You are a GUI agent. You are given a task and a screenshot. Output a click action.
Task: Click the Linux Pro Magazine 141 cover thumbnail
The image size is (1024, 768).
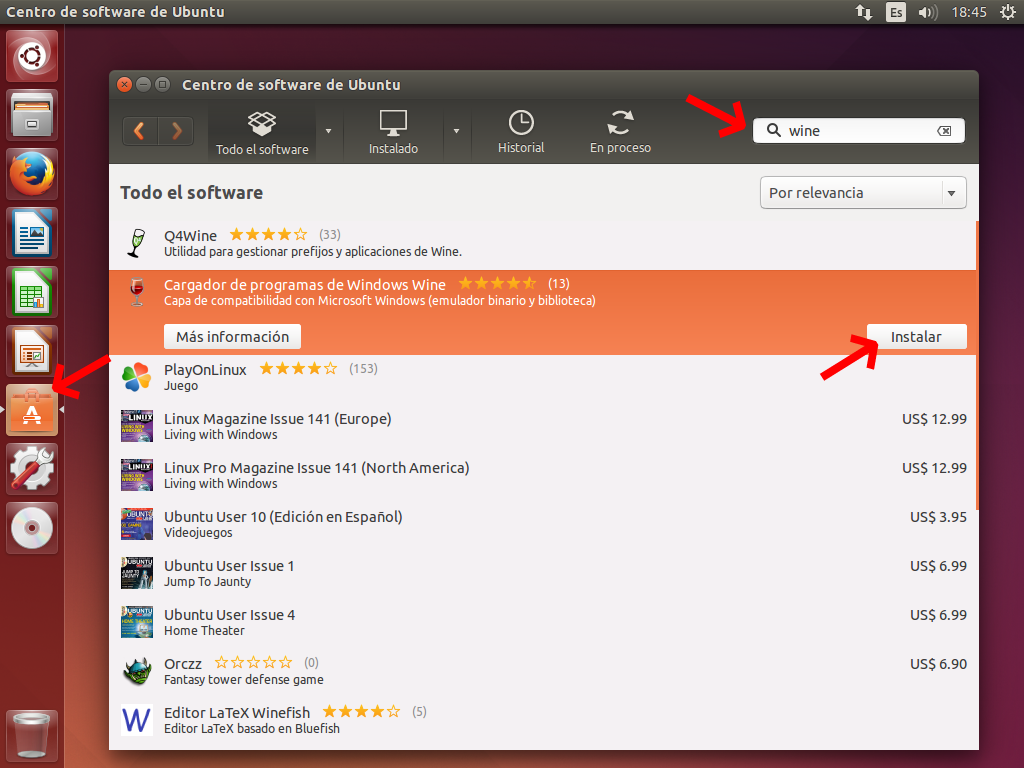pyautogui.click(x=136, y=475)
